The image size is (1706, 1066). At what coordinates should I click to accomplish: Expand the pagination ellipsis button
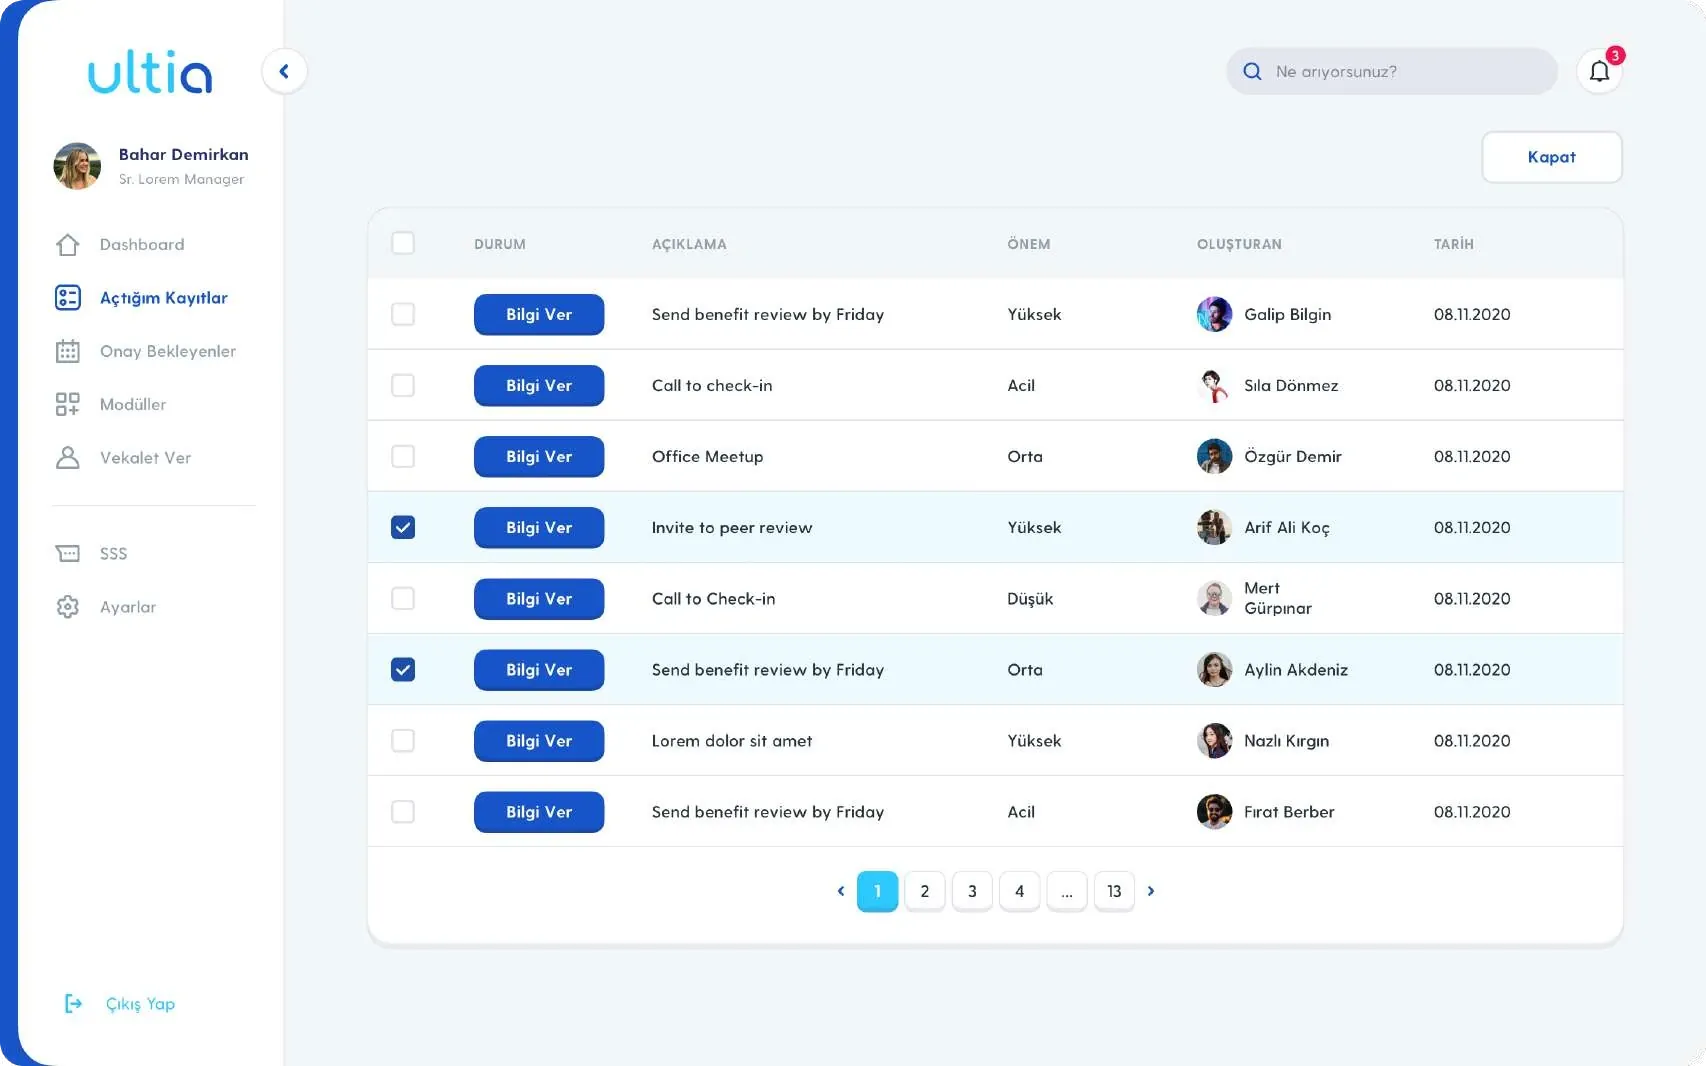coord(1067,891)
